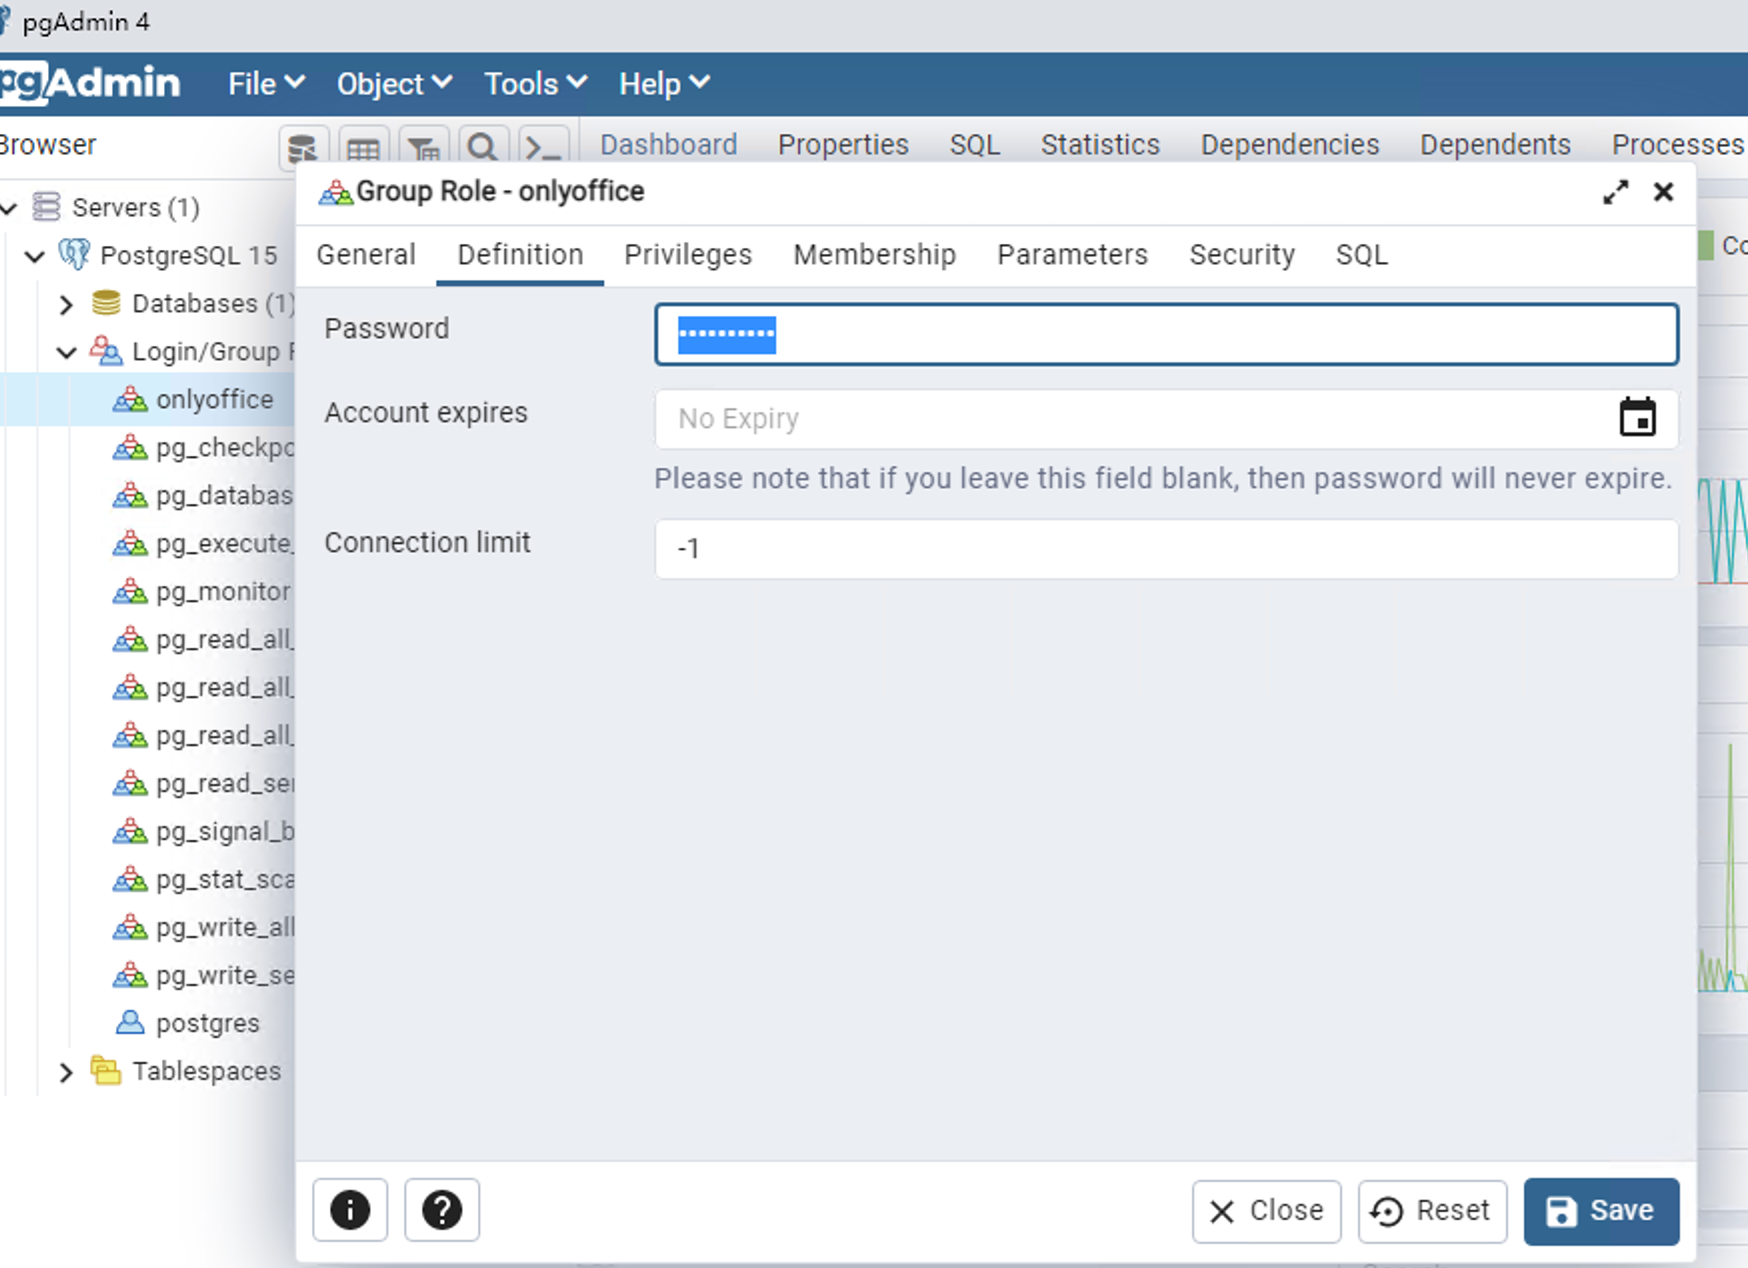Open the Dependents tab

1496,145
